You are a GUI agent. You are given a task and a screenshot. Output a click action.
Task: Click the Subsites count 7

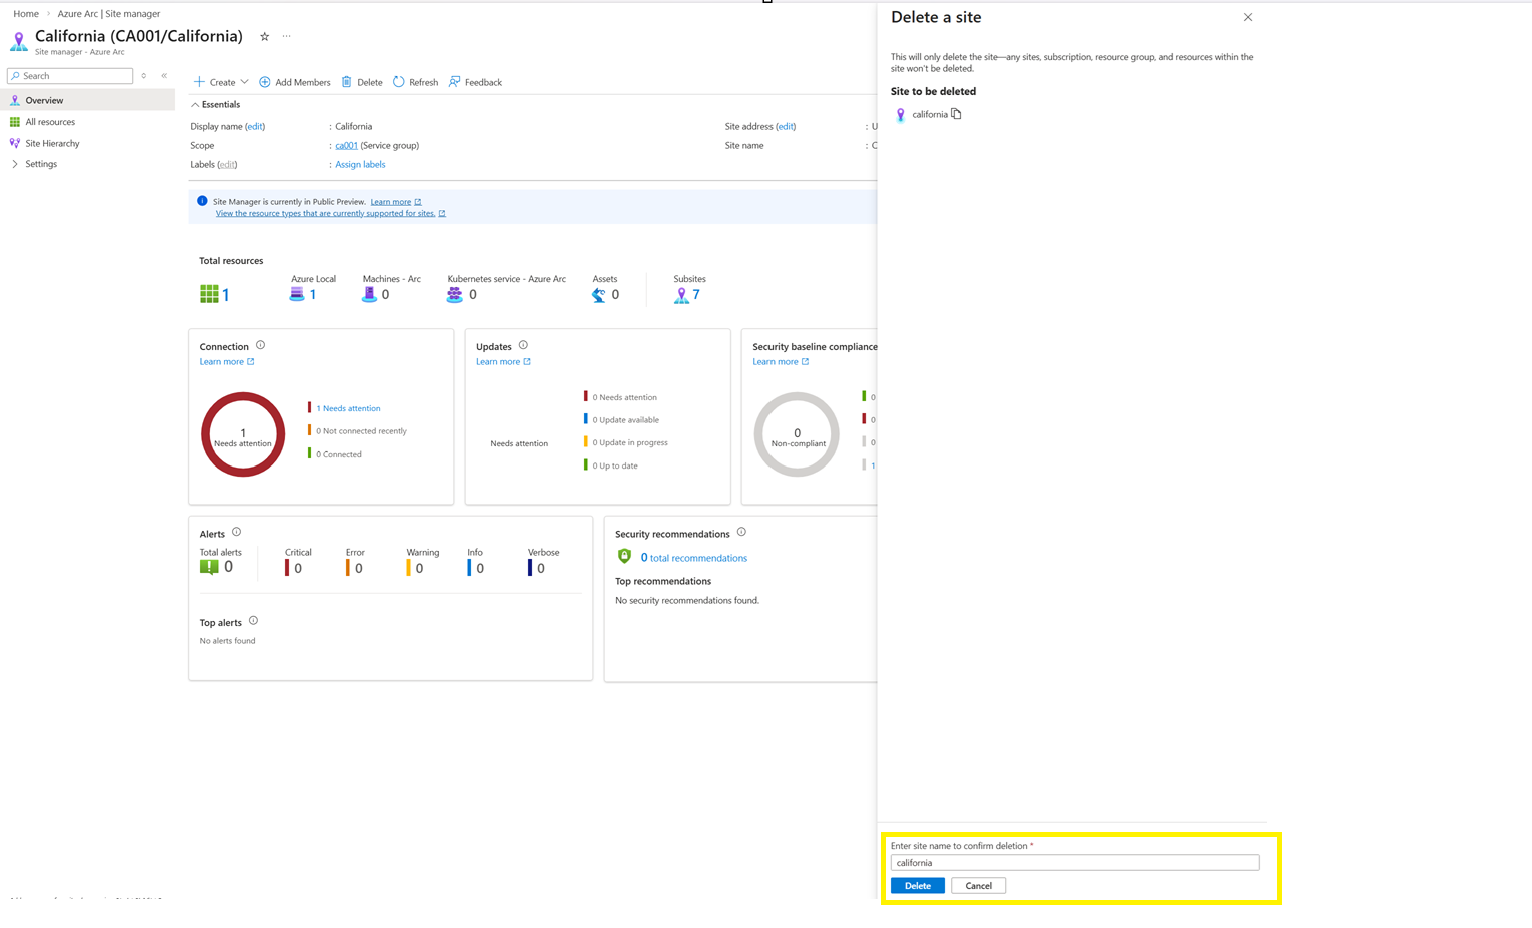pos(696,295)
